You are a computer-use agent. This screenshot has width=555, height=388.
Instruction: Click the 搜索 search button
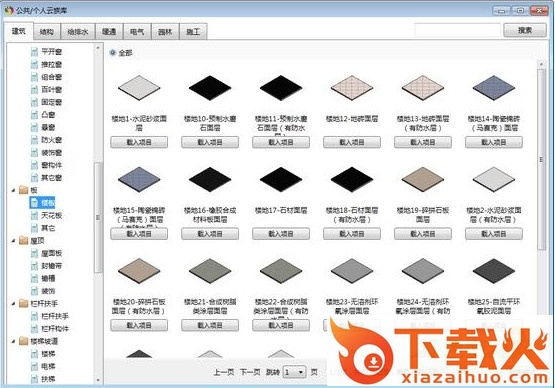coord(525,30)
